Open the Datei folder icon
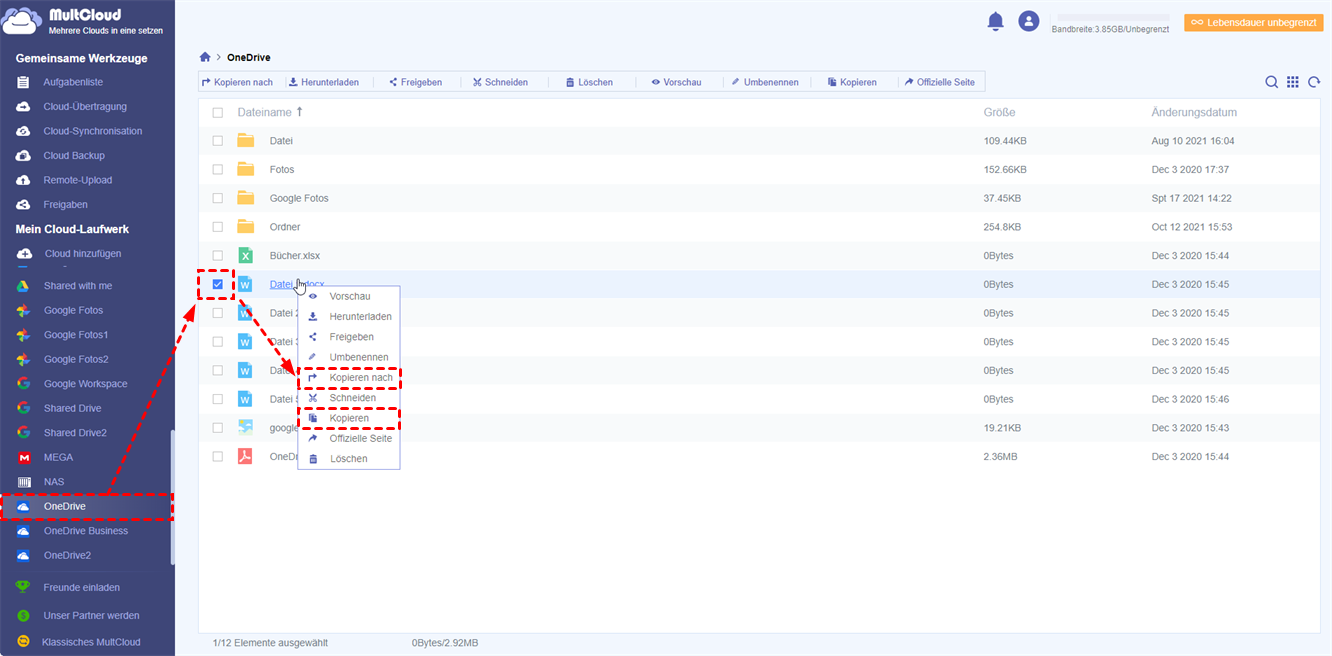Image resolution: width=1332 pixels, height=656 pixels. click(x=245, y=141)
